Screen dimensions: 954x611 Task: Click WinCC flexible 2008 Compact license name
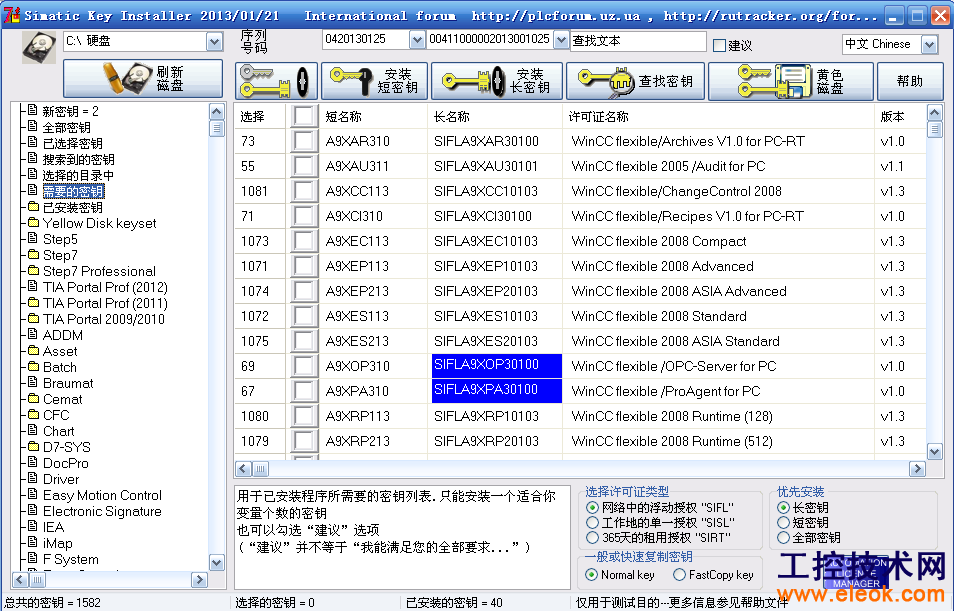tap(658, 241)
